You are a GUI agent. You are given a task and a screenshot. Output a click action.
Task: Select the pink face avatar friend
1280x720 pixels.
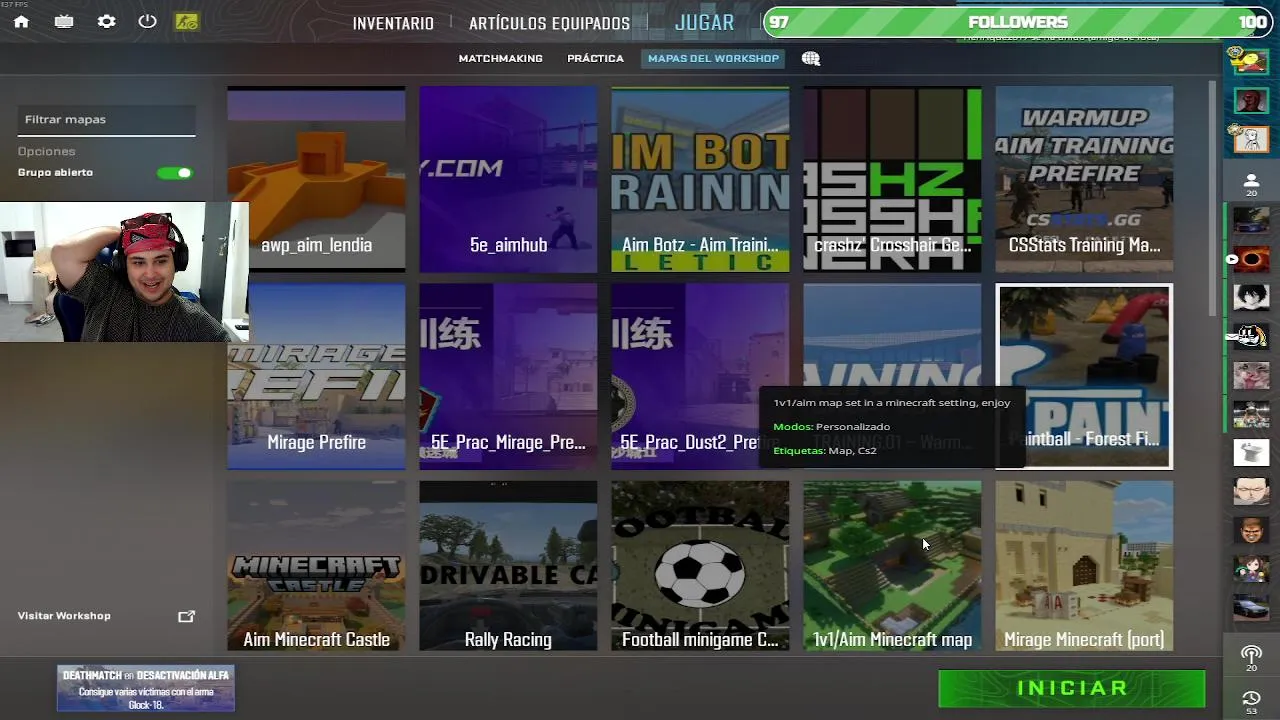point(1251,375)
